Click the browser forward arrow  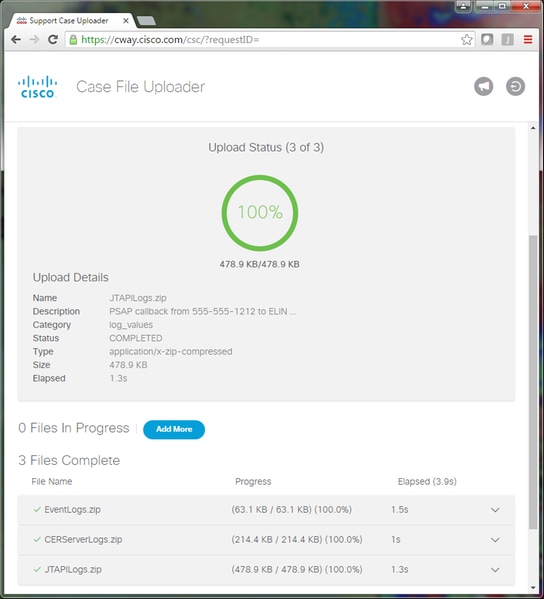click(x=34, y=40)
